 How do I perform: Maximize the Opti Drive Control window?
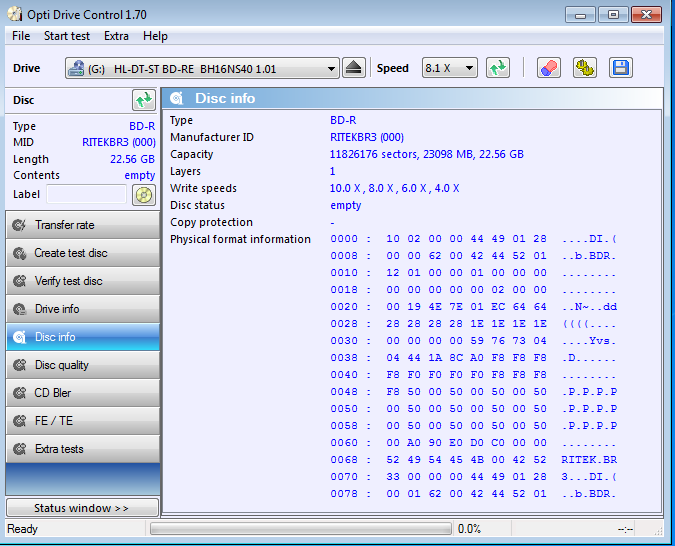(x=613, y=15)
